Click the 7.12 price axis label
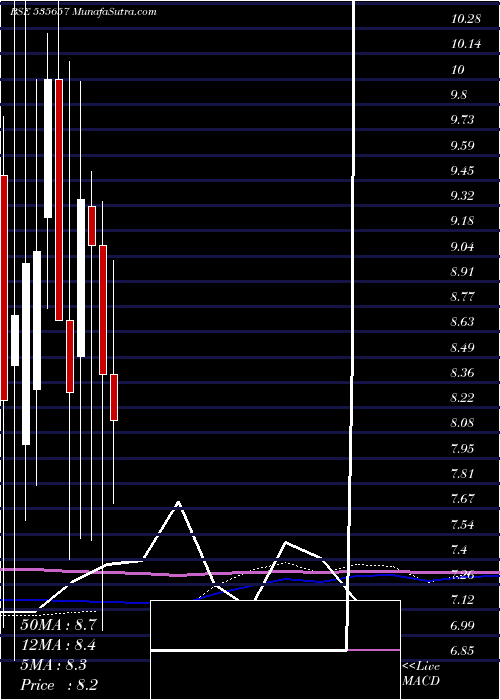500x700 pixels. pyautogui.click(x=462, y=599)
